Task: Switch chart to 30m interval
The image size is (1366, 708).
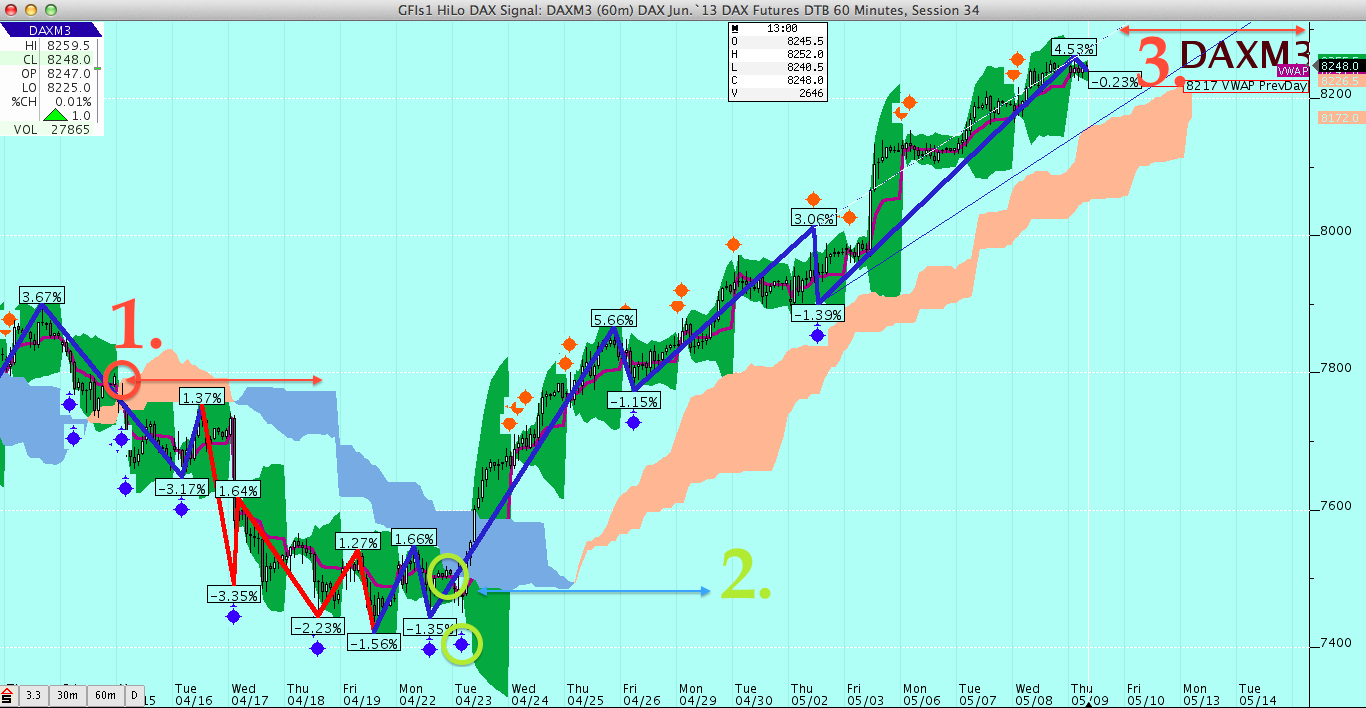Action: click(66, 694)
